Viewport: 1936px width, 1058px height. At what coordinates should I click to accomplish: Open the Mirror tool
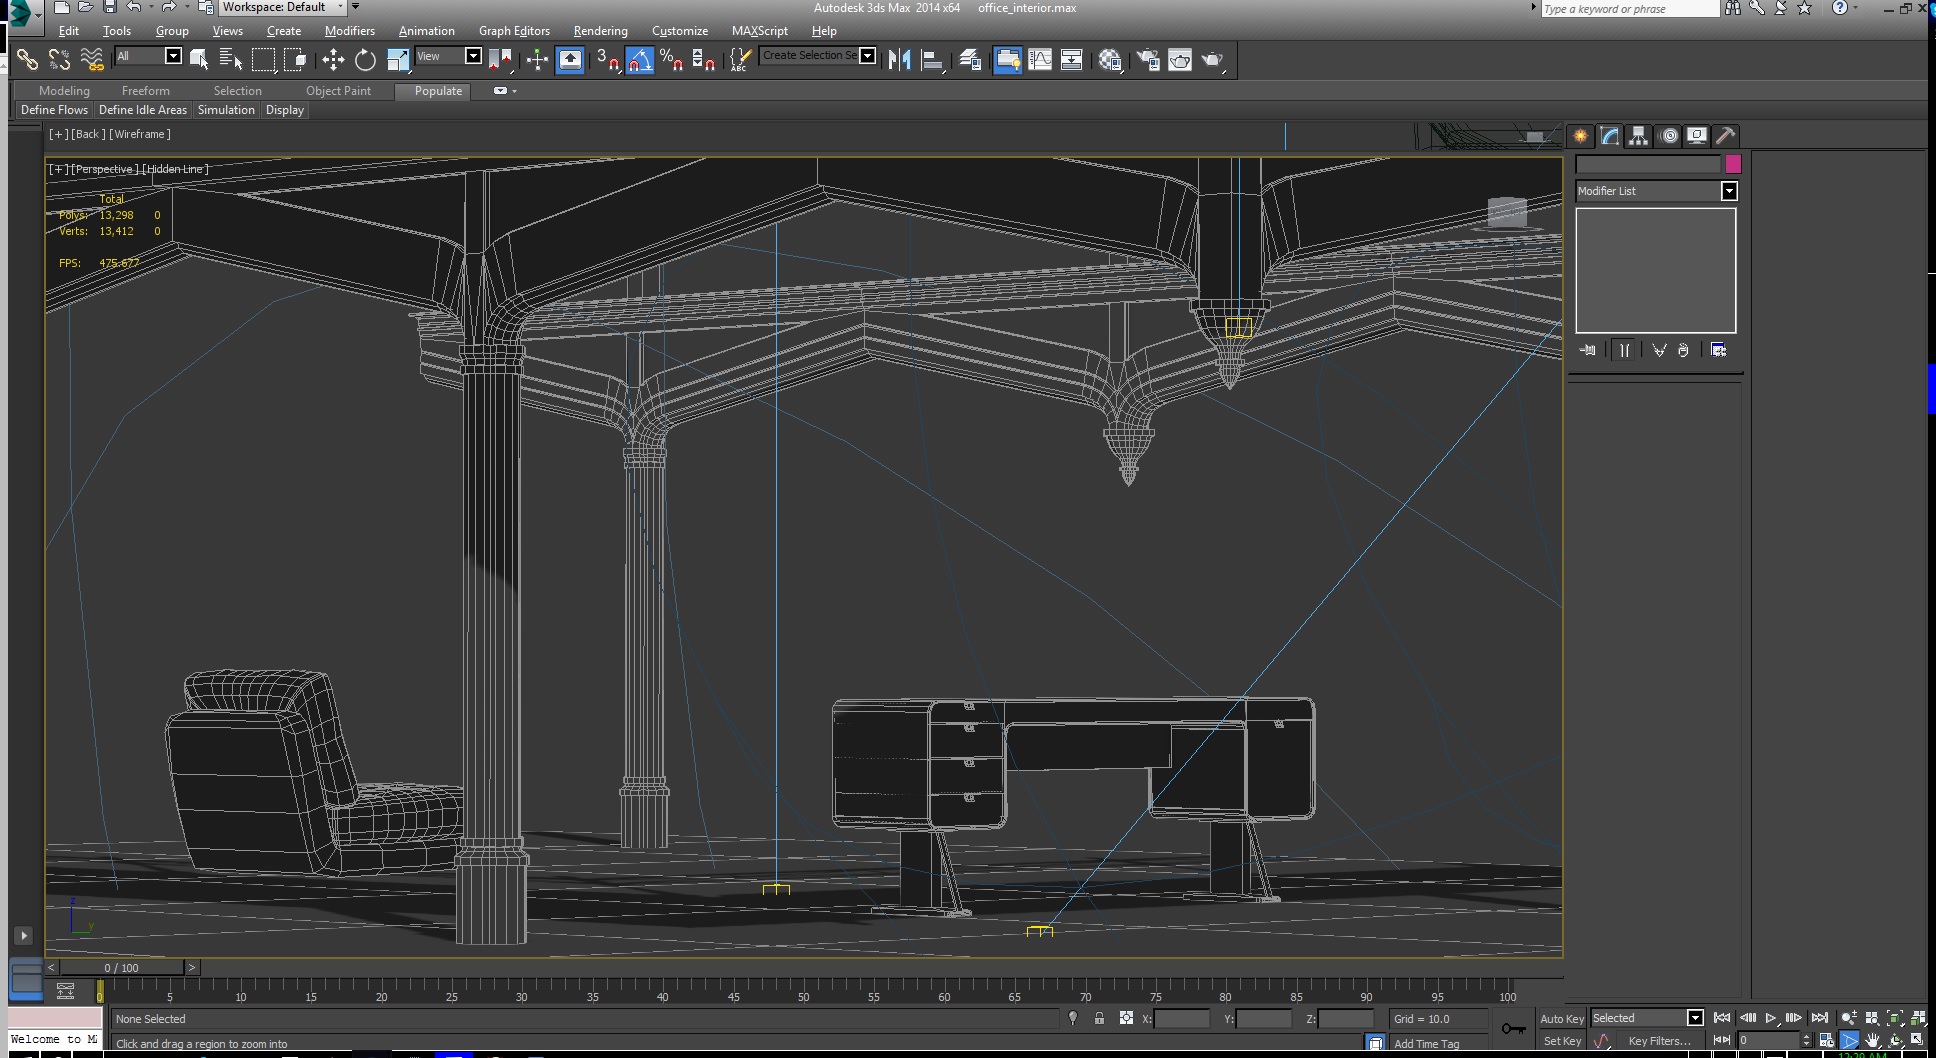point(899,60)
